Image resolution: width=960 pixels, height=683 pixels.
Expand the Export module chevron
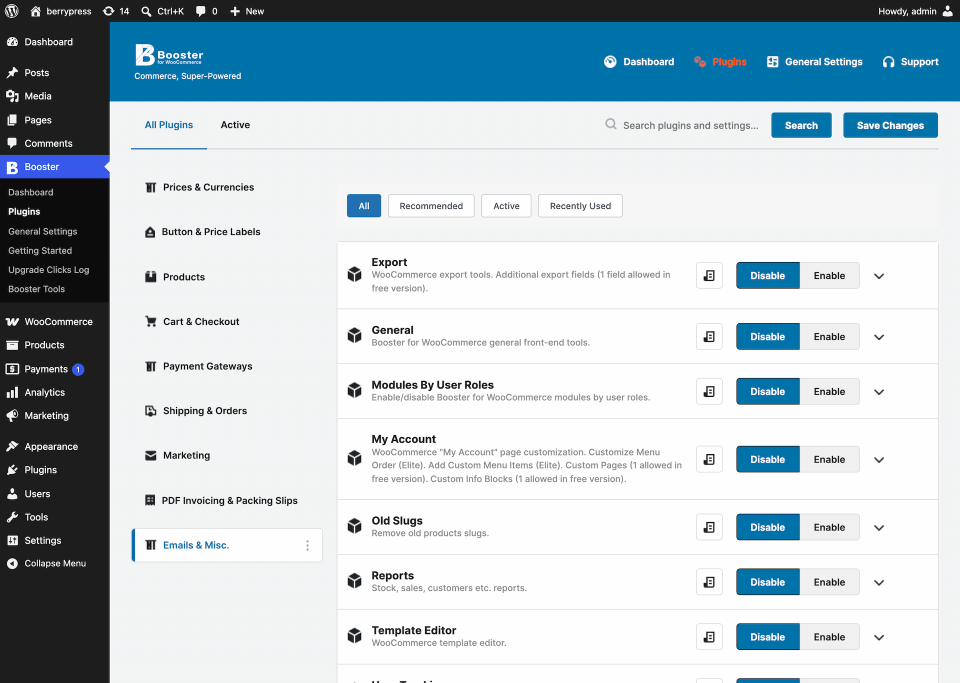tap(879, 276)
